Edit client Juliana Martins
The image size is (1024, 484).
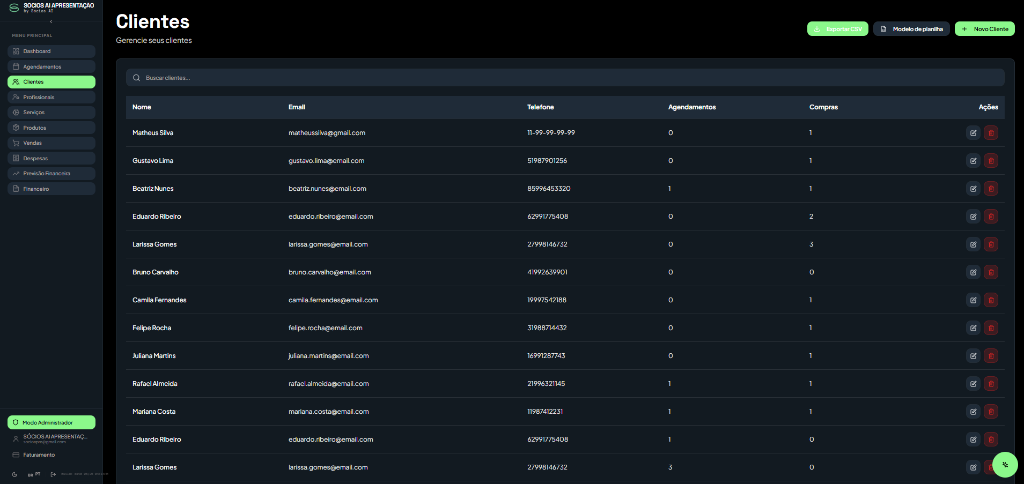973,356
